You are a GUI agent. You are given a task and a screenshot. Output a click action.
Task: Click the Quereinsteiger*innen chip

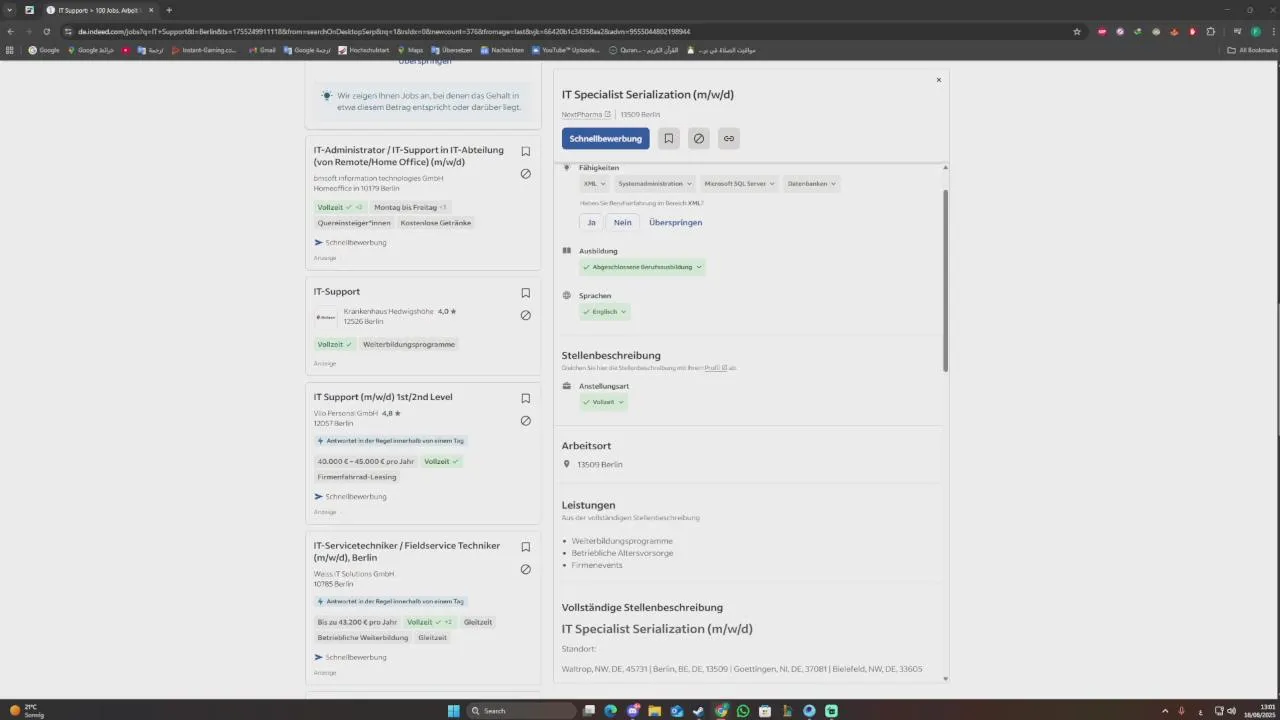click(x=354, y=223)
